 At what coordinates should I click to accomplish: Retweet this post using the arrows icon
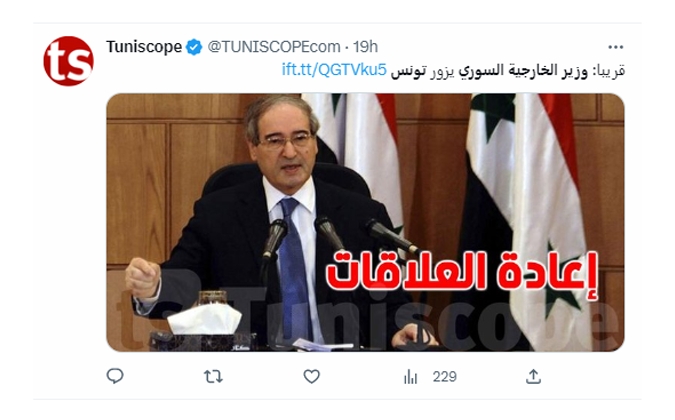tap(213, 377)
